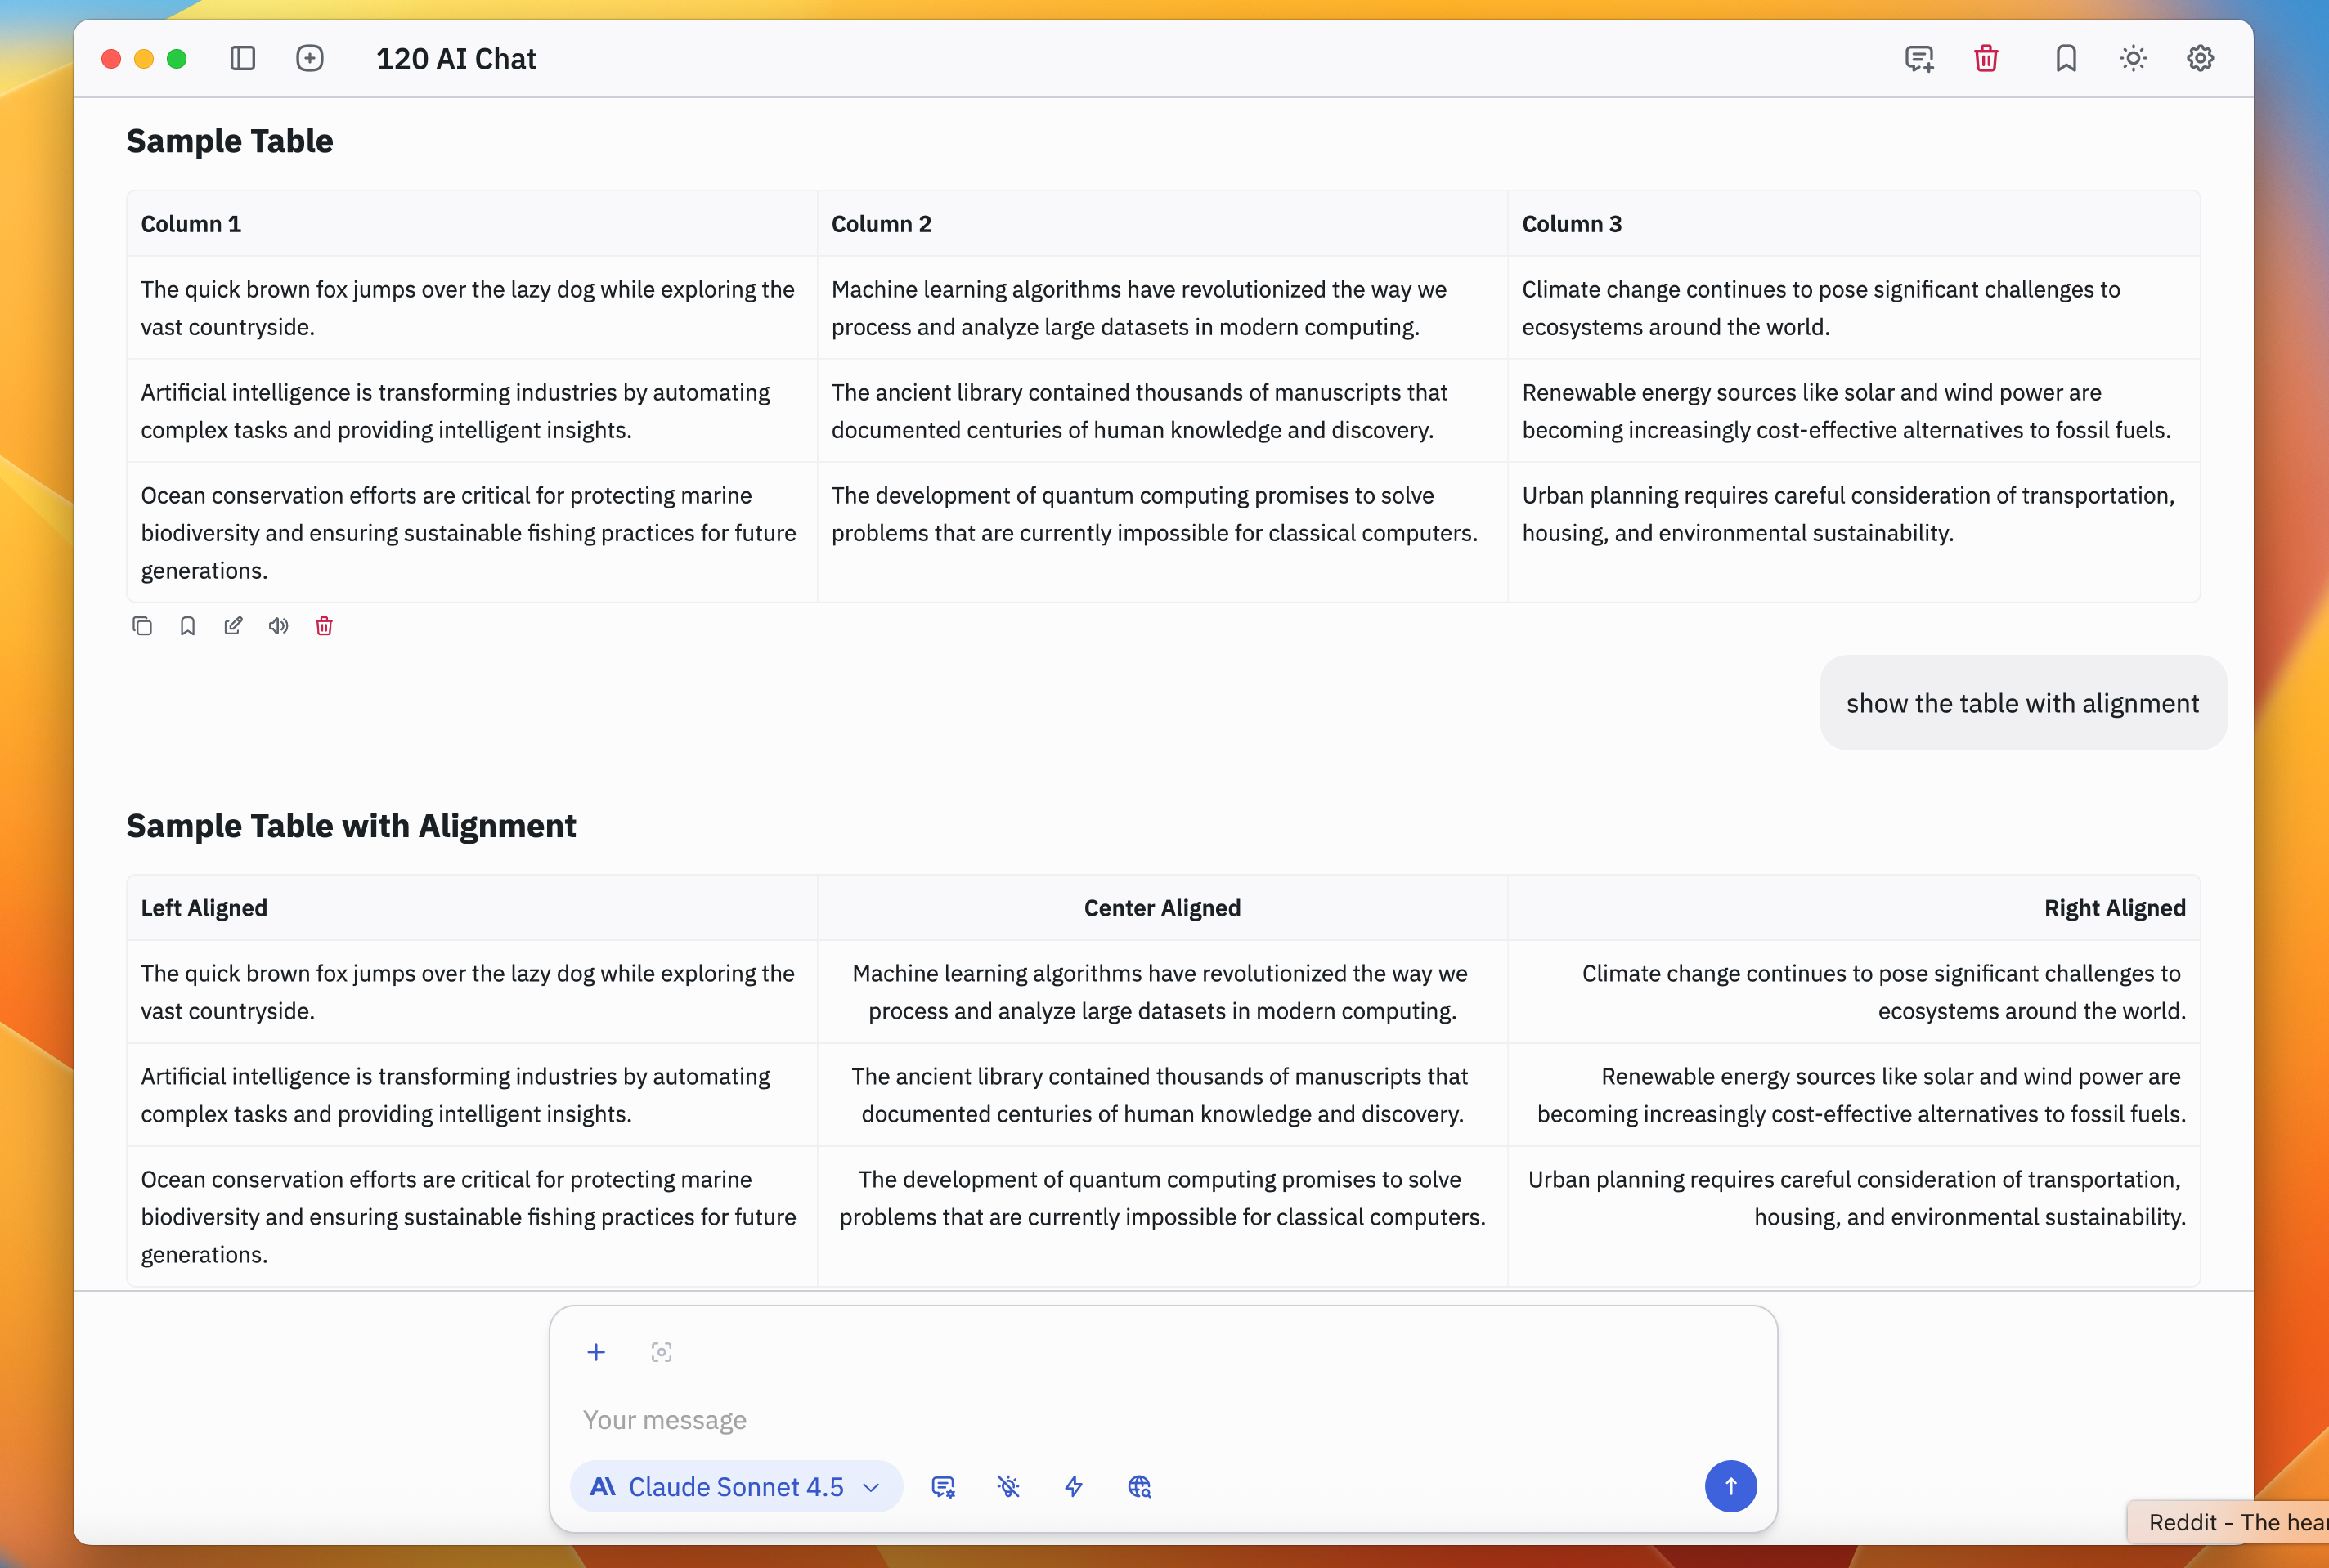Toggle light/dark theme sun icon
The image size is (2329, 1568).
[x=2133, y=58]
